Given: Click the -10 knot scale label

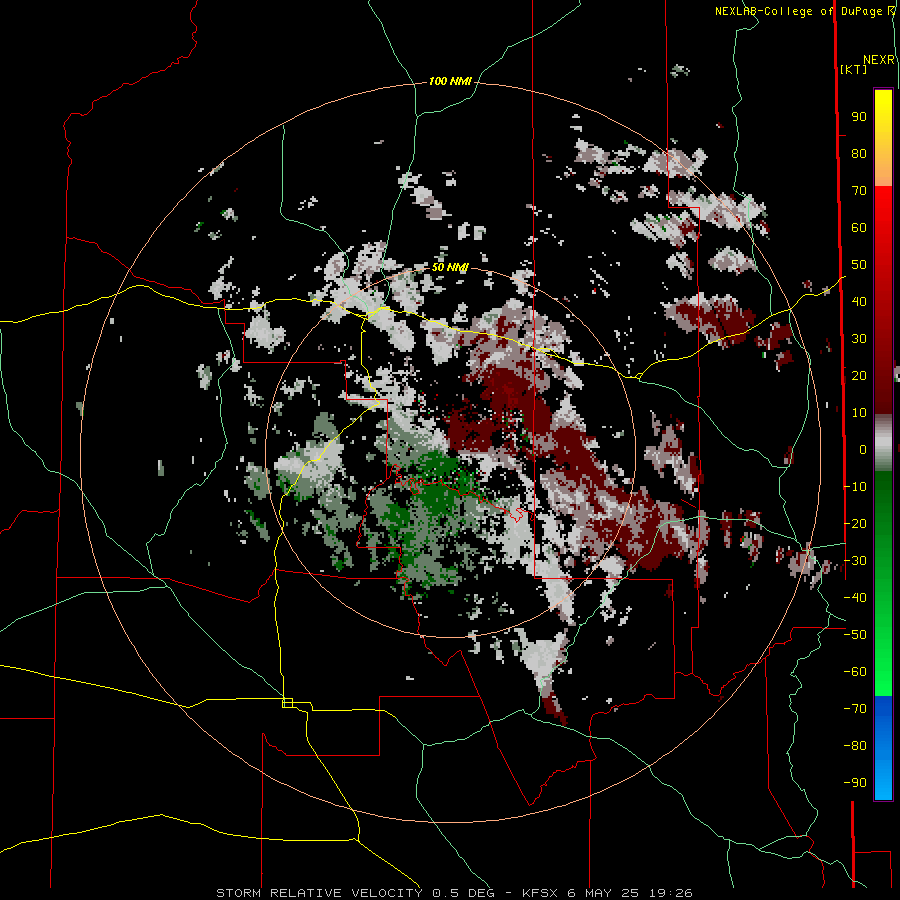Looking at the screenshot, I should click(855, 487).
